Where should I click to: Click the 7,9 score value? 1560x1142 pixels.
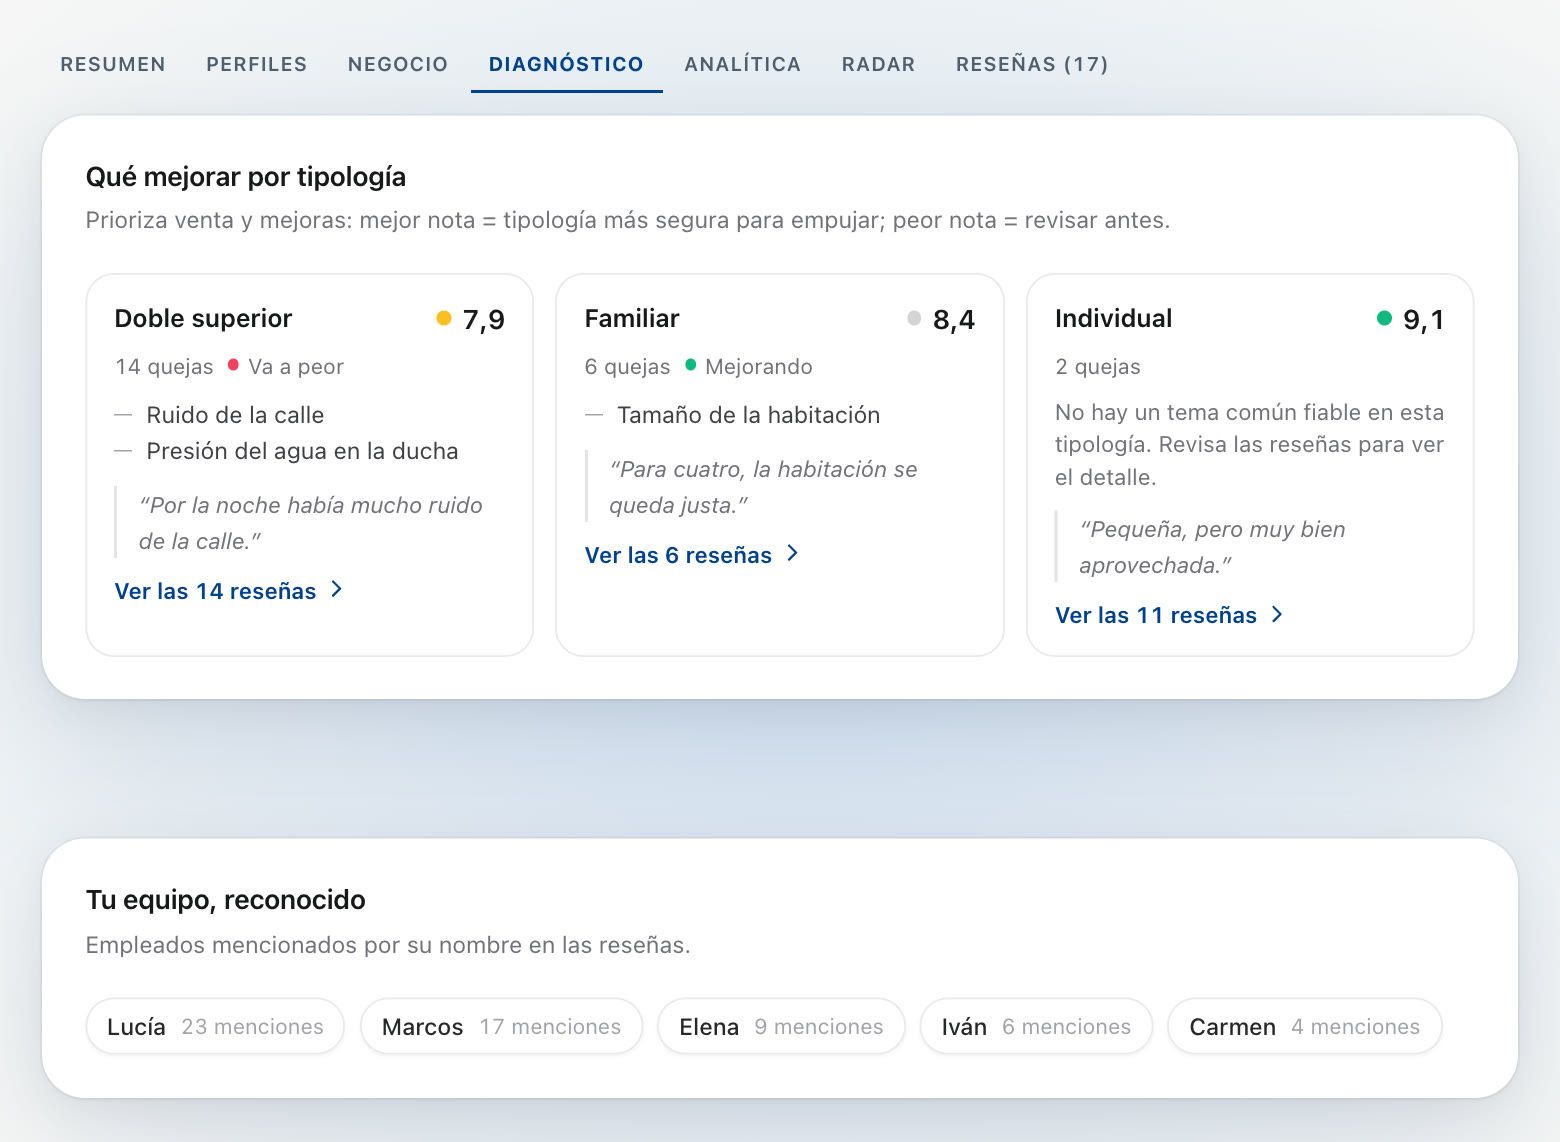click(x=484, y=320)
